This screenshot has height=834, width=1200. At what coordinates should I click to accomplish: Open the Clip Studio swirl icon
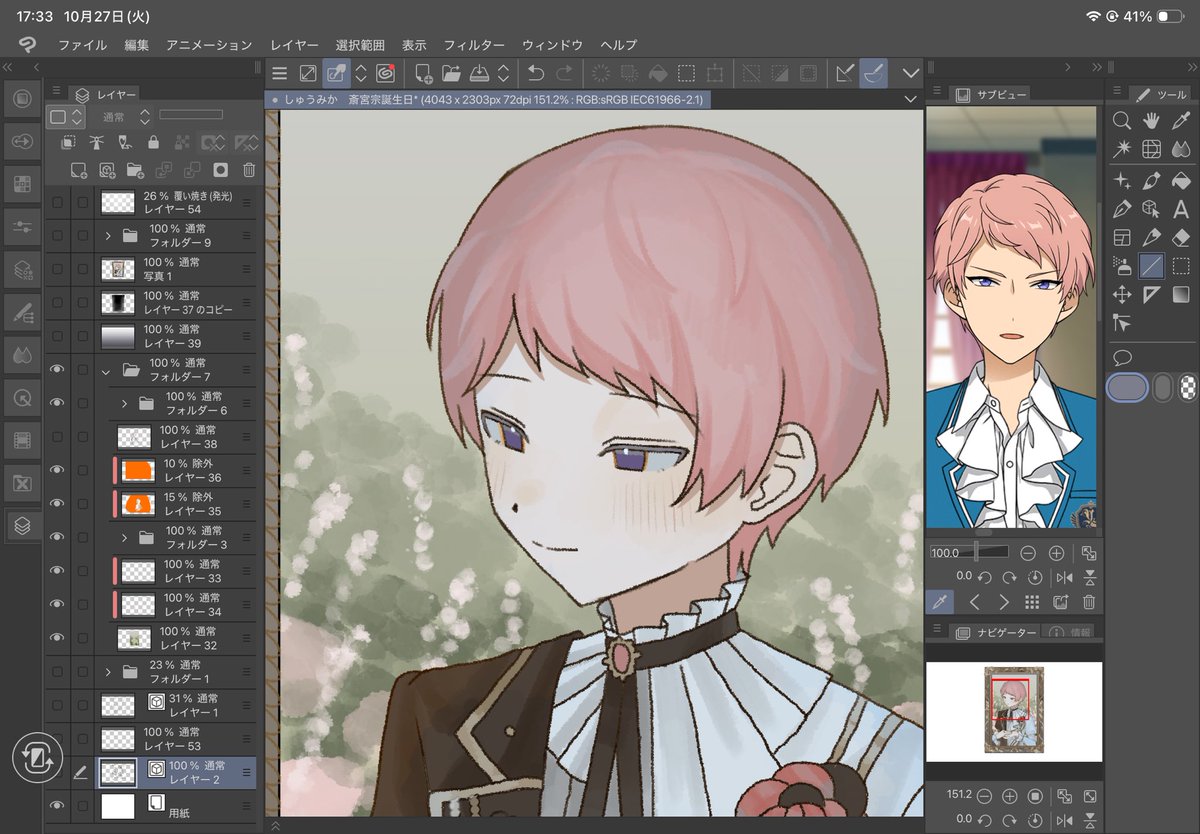point(385,73)
